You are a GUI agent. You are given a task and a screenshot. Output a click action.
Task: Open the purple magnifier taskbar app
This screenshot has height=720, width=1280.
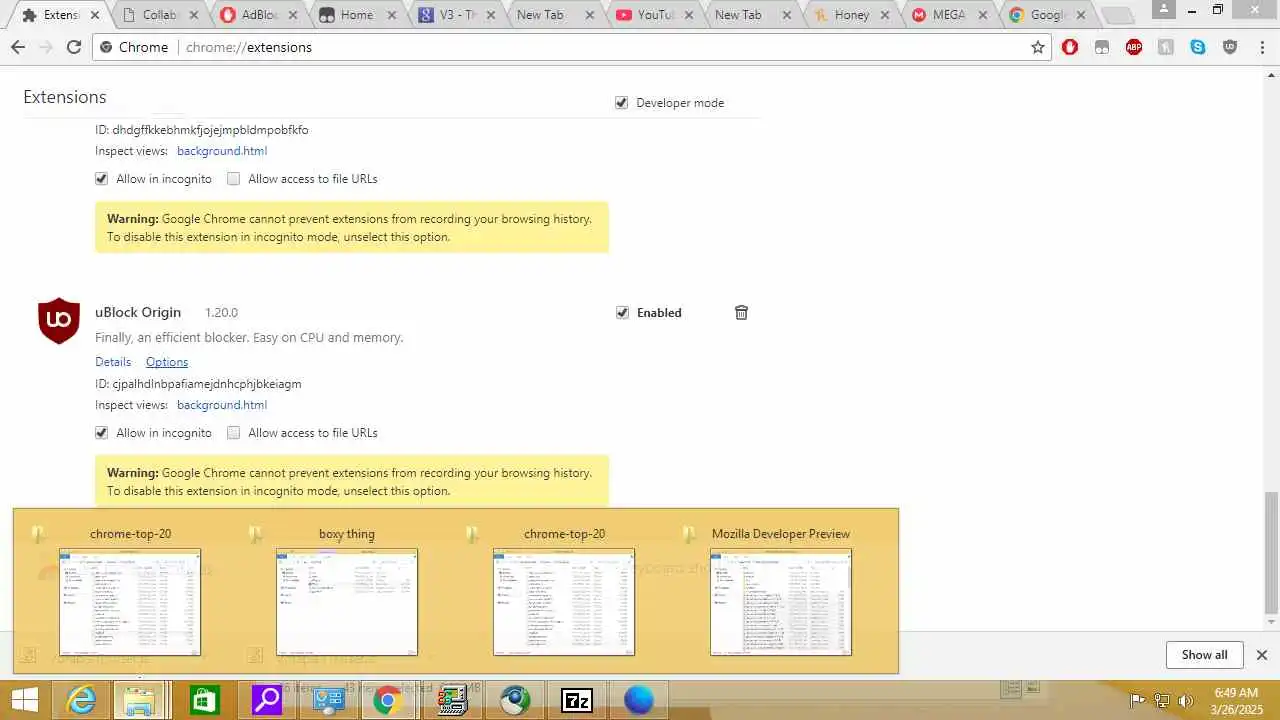(266, 700)
